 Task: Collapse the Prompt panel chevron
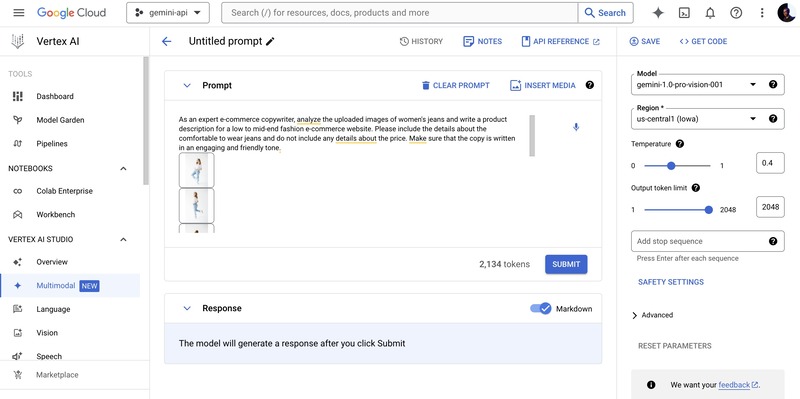(187, 85)
